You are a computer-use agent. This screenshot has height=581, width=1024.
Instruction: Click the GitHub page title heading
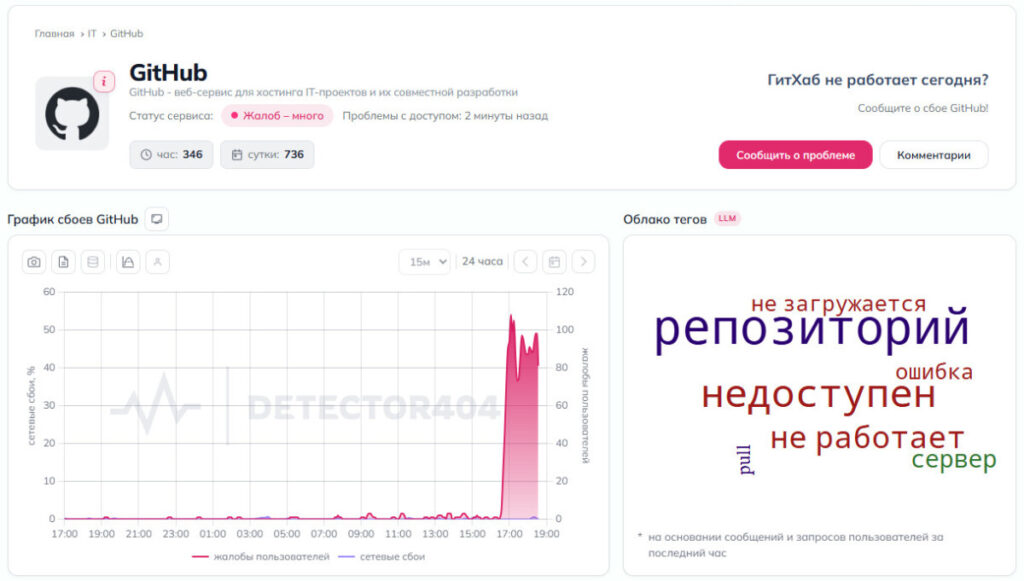168,72
